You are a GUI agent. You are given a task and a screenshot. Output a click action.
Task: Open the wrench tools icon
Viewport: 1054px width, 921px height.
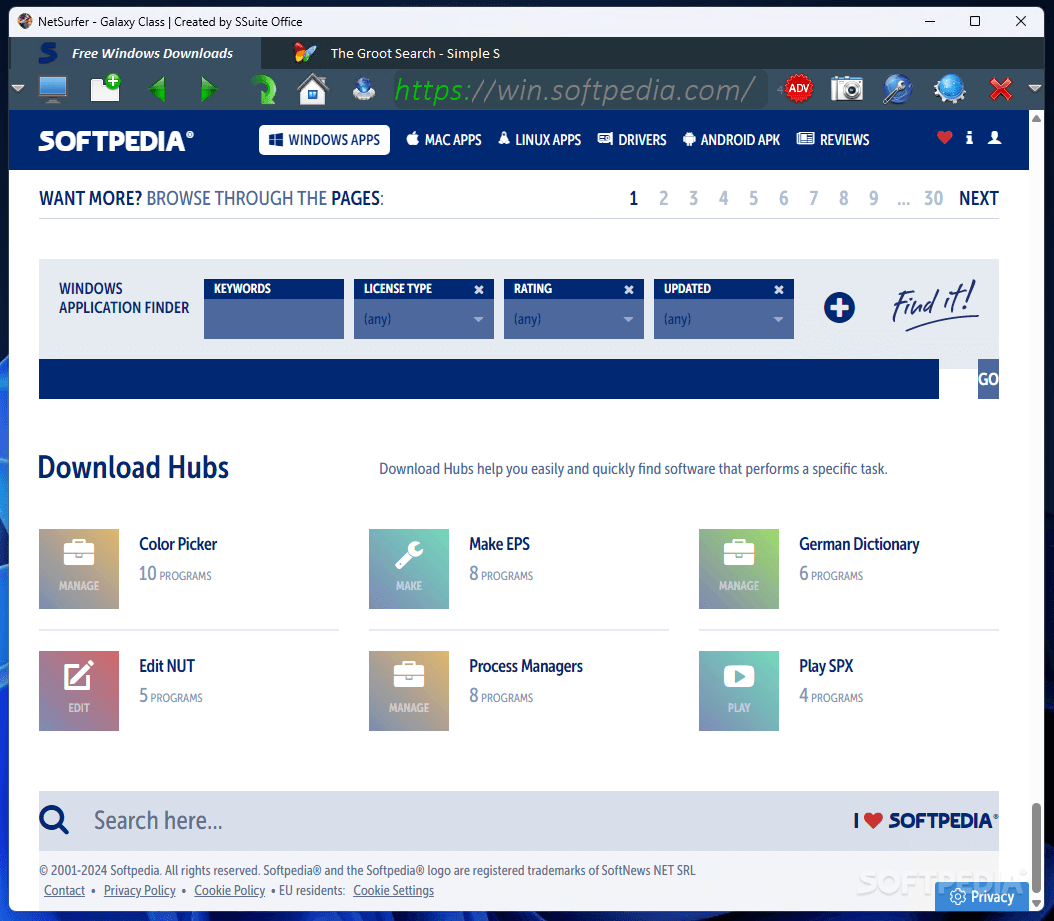(897, 89)
